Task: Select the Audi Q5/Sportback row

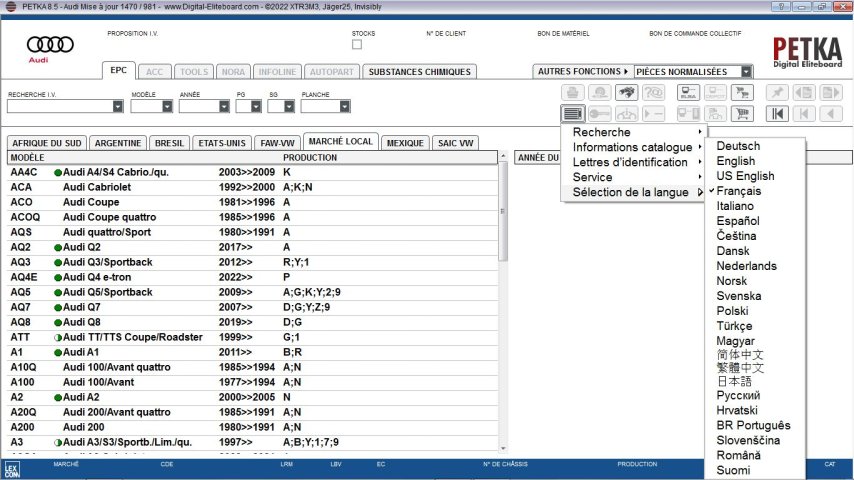Action: click(x=253, y=292)
